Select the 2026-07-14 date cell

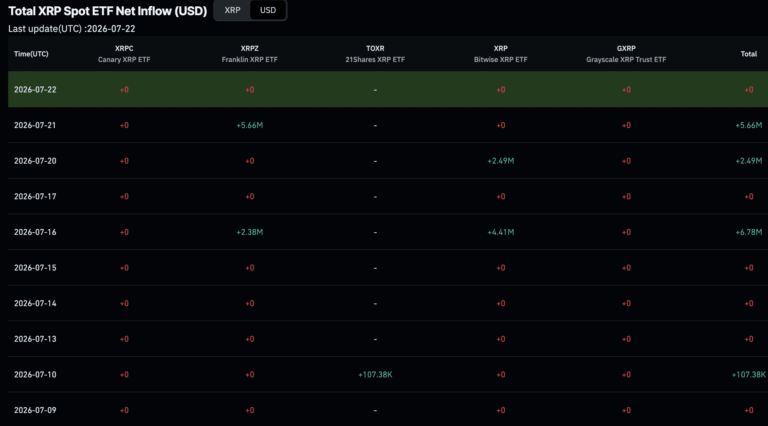(35, 304)
